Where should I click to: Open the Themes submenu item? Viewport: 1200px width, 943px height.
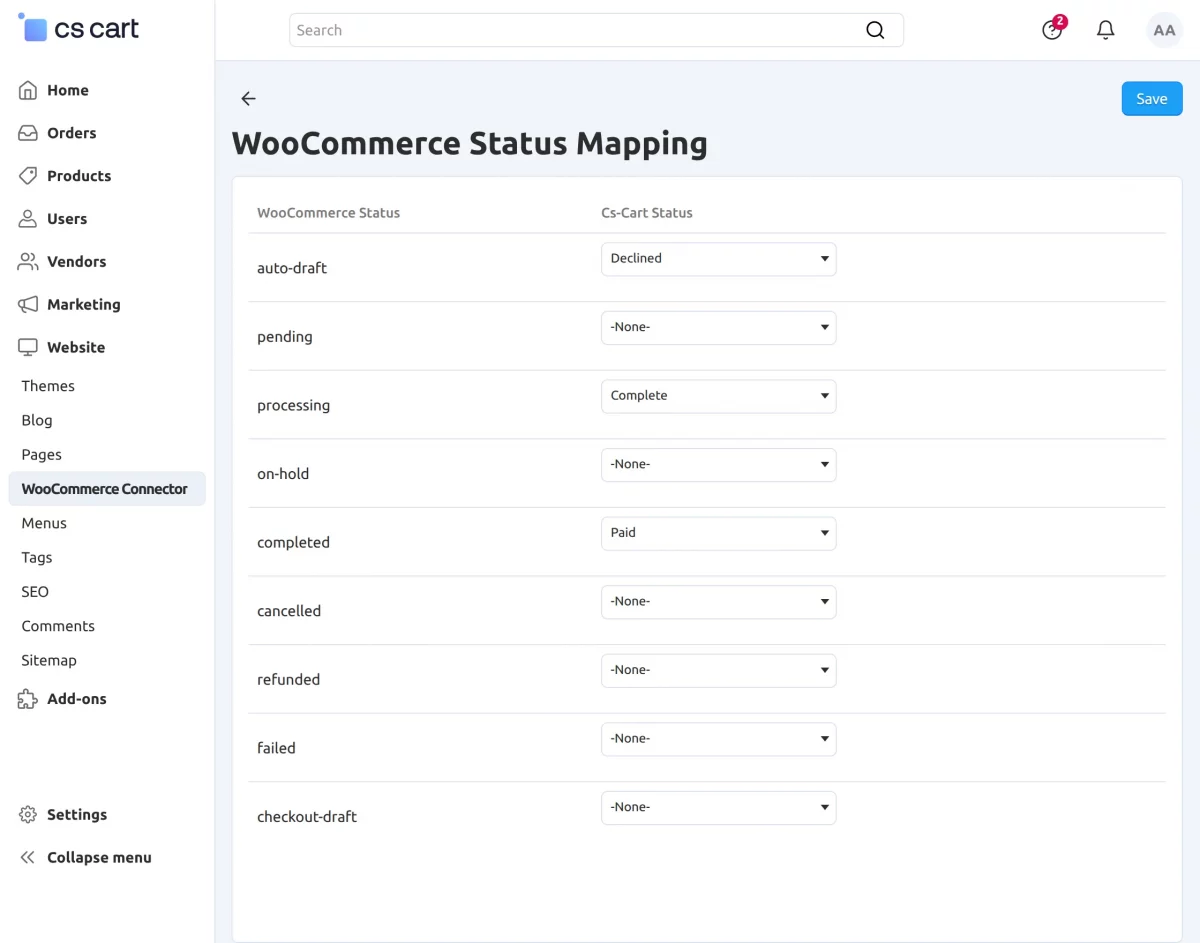[48, 386]
